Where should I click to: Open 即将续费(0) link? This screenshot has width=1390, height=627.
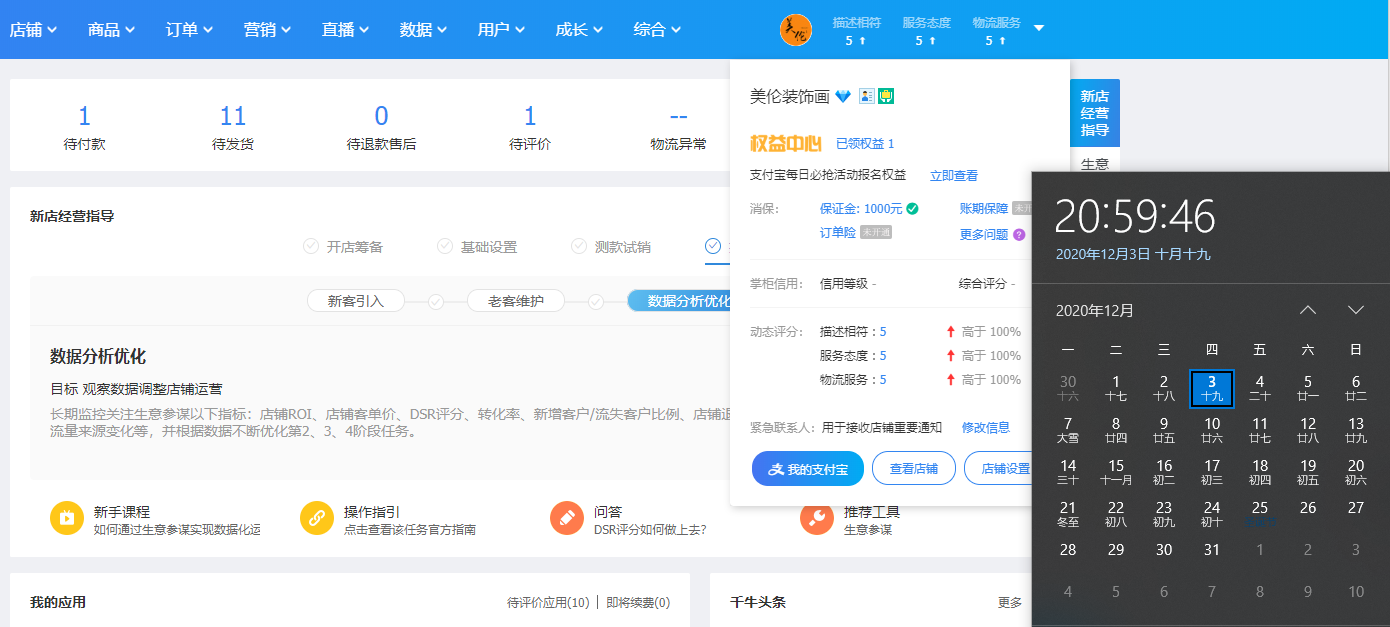pos(638,602)
